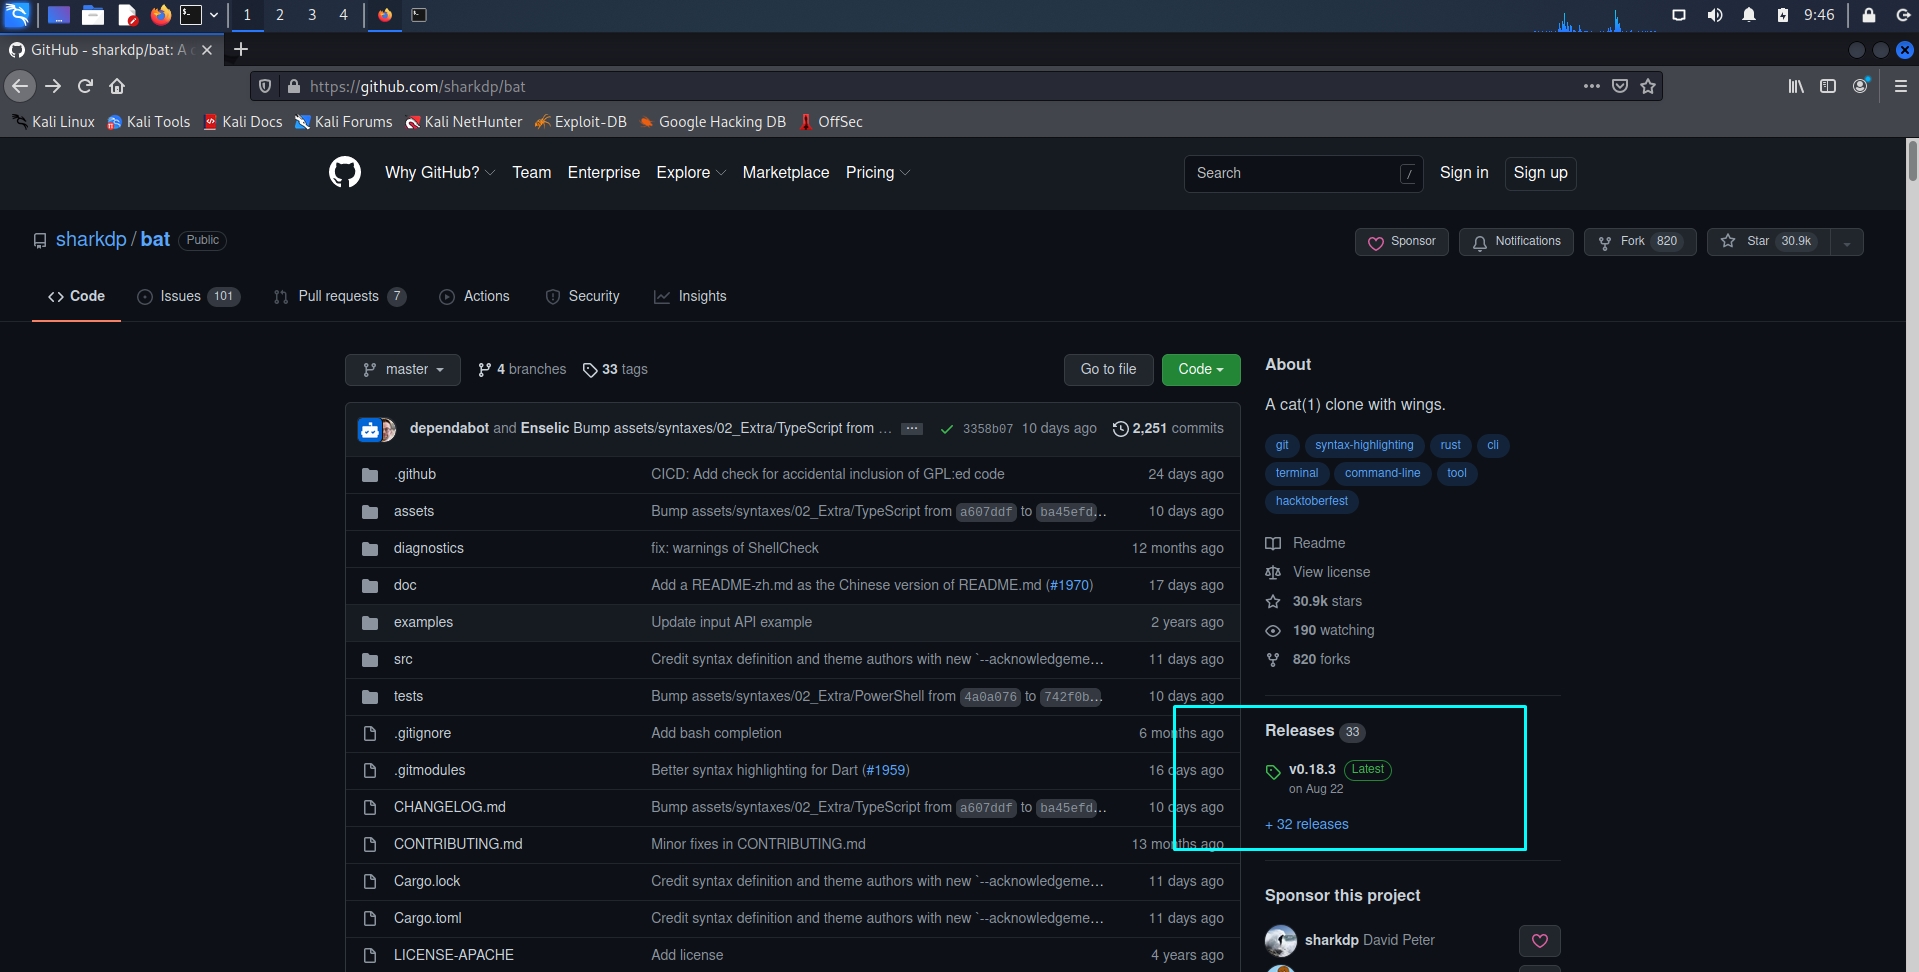Image resolution: width=1919 pixels, height=972 pixels.
Task: Switch to workspace 3
Action: pos(312,15)
